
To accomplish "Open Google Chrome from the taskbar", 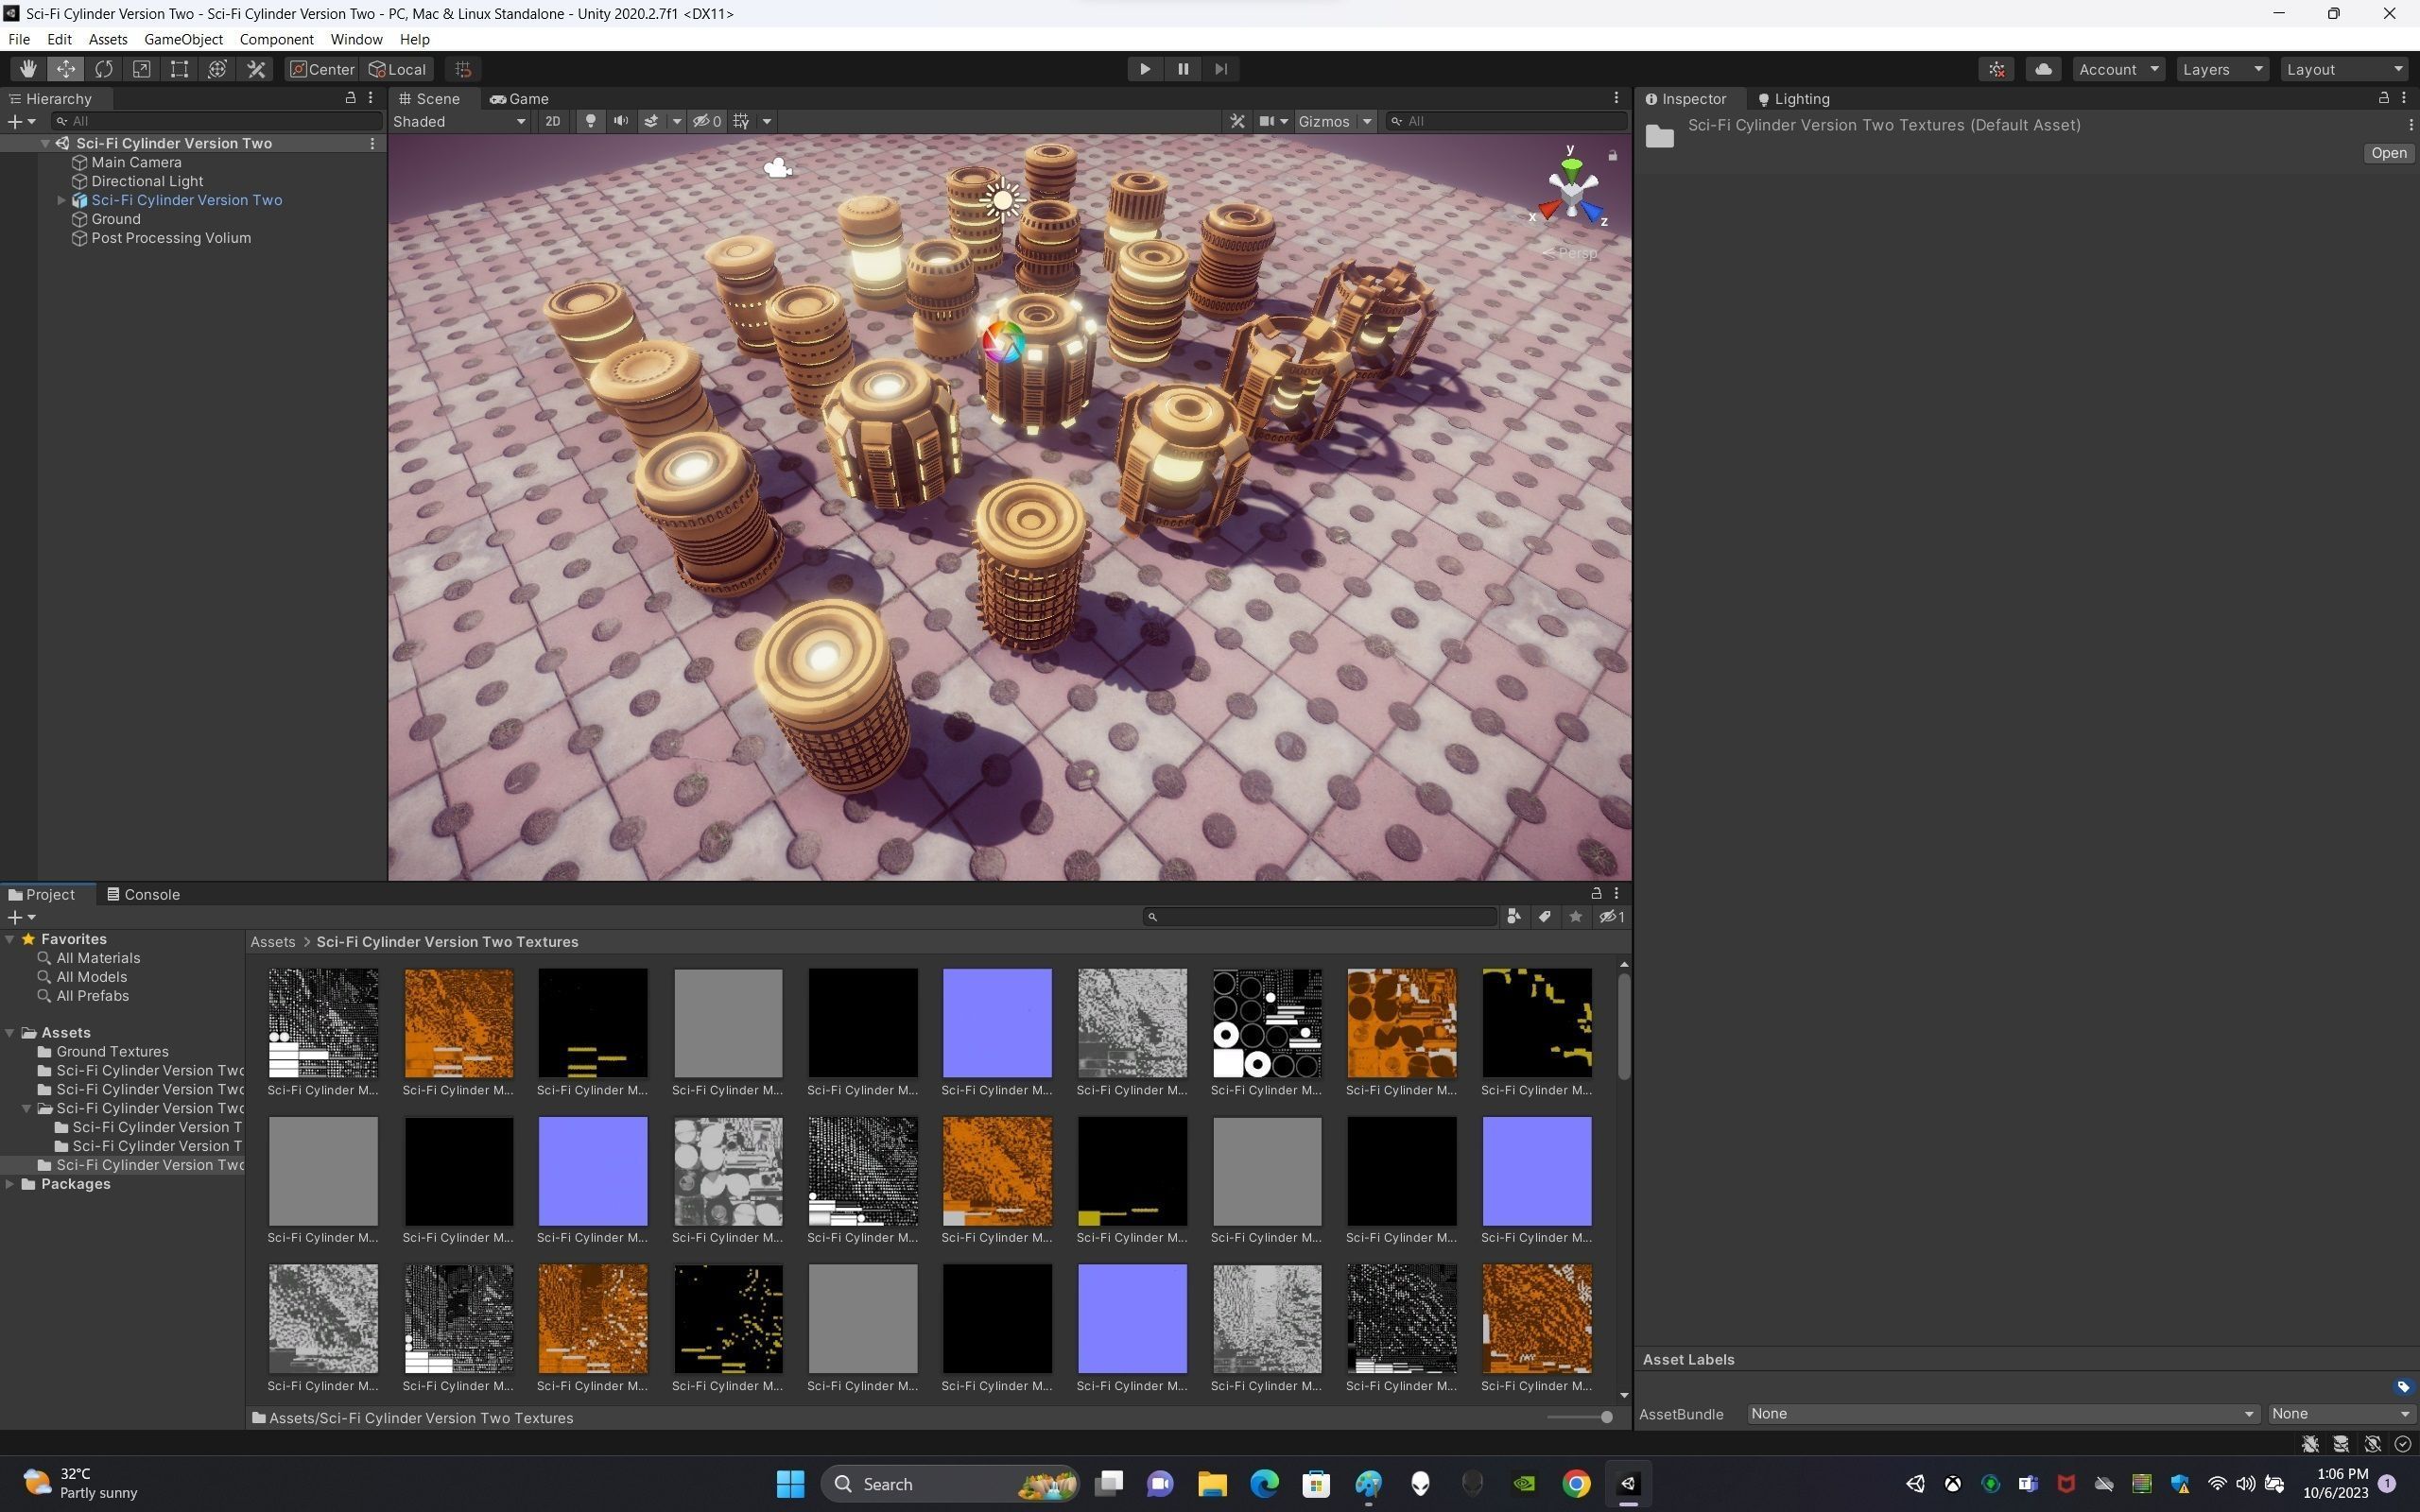I will tap(1575, 1483).
